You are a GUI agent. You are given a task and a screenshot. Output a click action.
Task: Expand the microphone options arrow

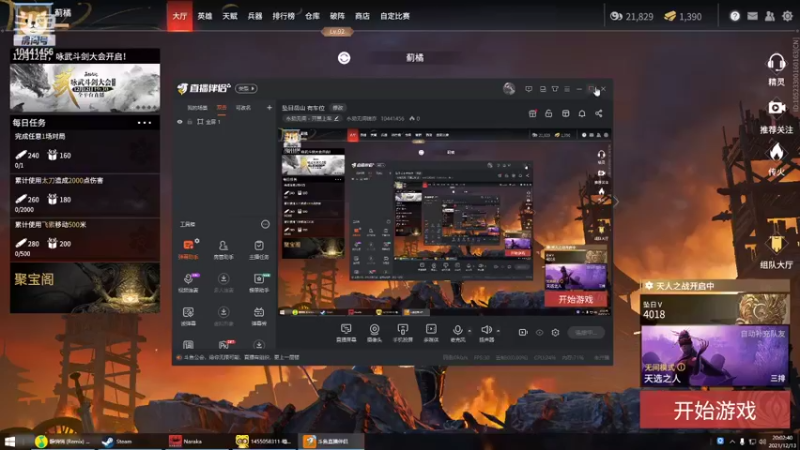(x=469, y=331)
